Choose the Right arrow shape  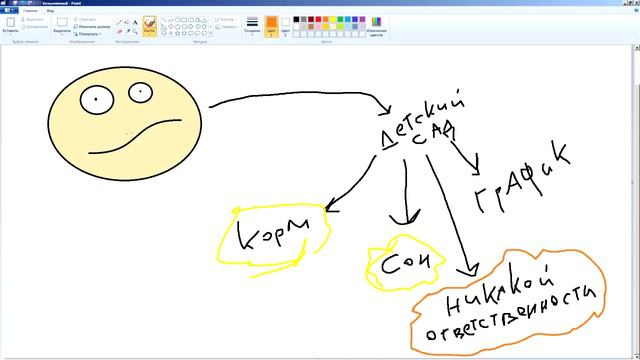(x=191, y=27)
